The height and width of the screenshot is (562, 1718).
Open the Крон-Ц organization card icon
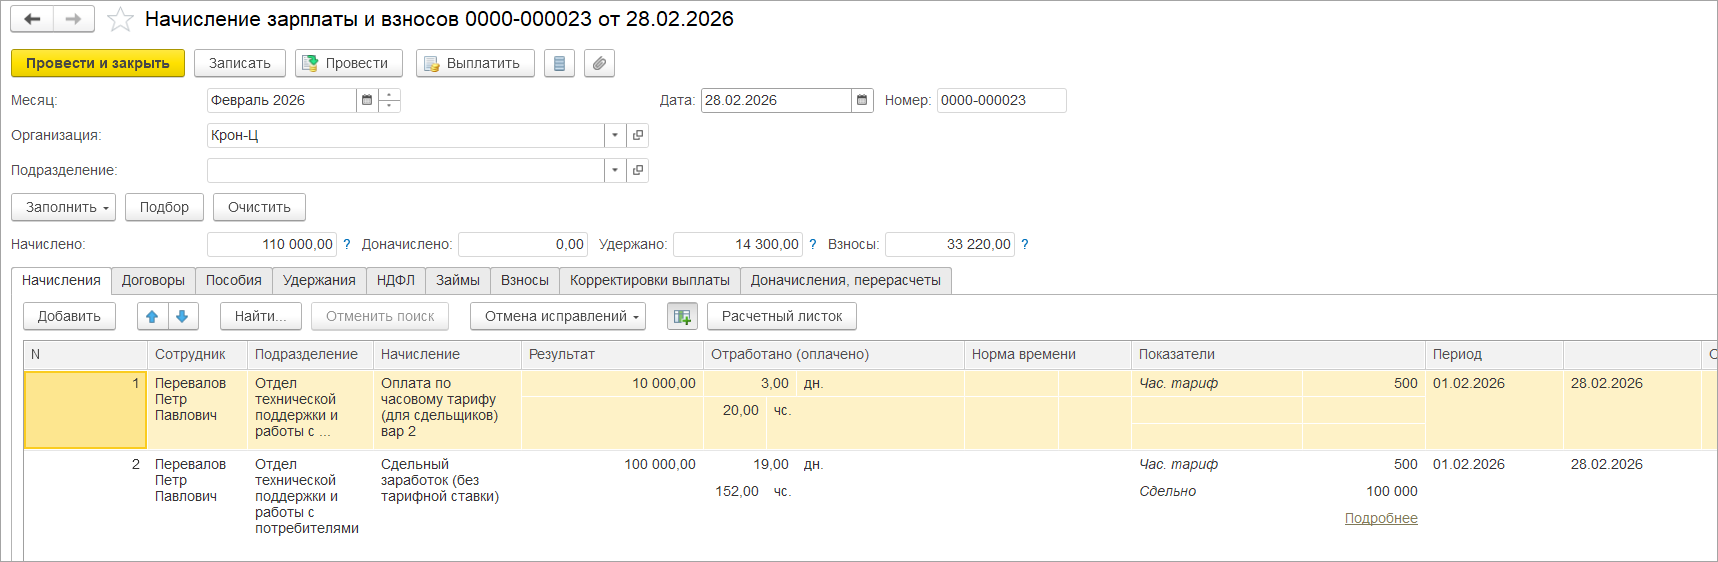[x=638, y=135]
